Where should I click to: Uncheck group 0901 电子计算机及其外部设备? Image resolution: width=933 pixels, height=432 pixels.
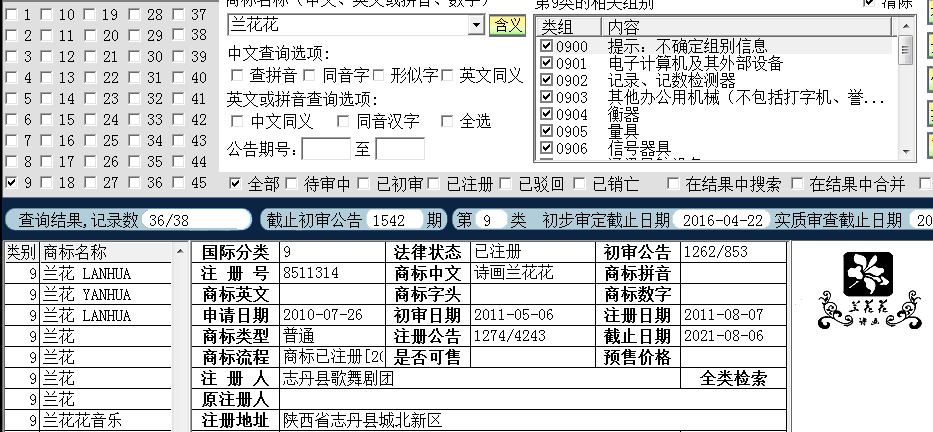tap(546, 62)
